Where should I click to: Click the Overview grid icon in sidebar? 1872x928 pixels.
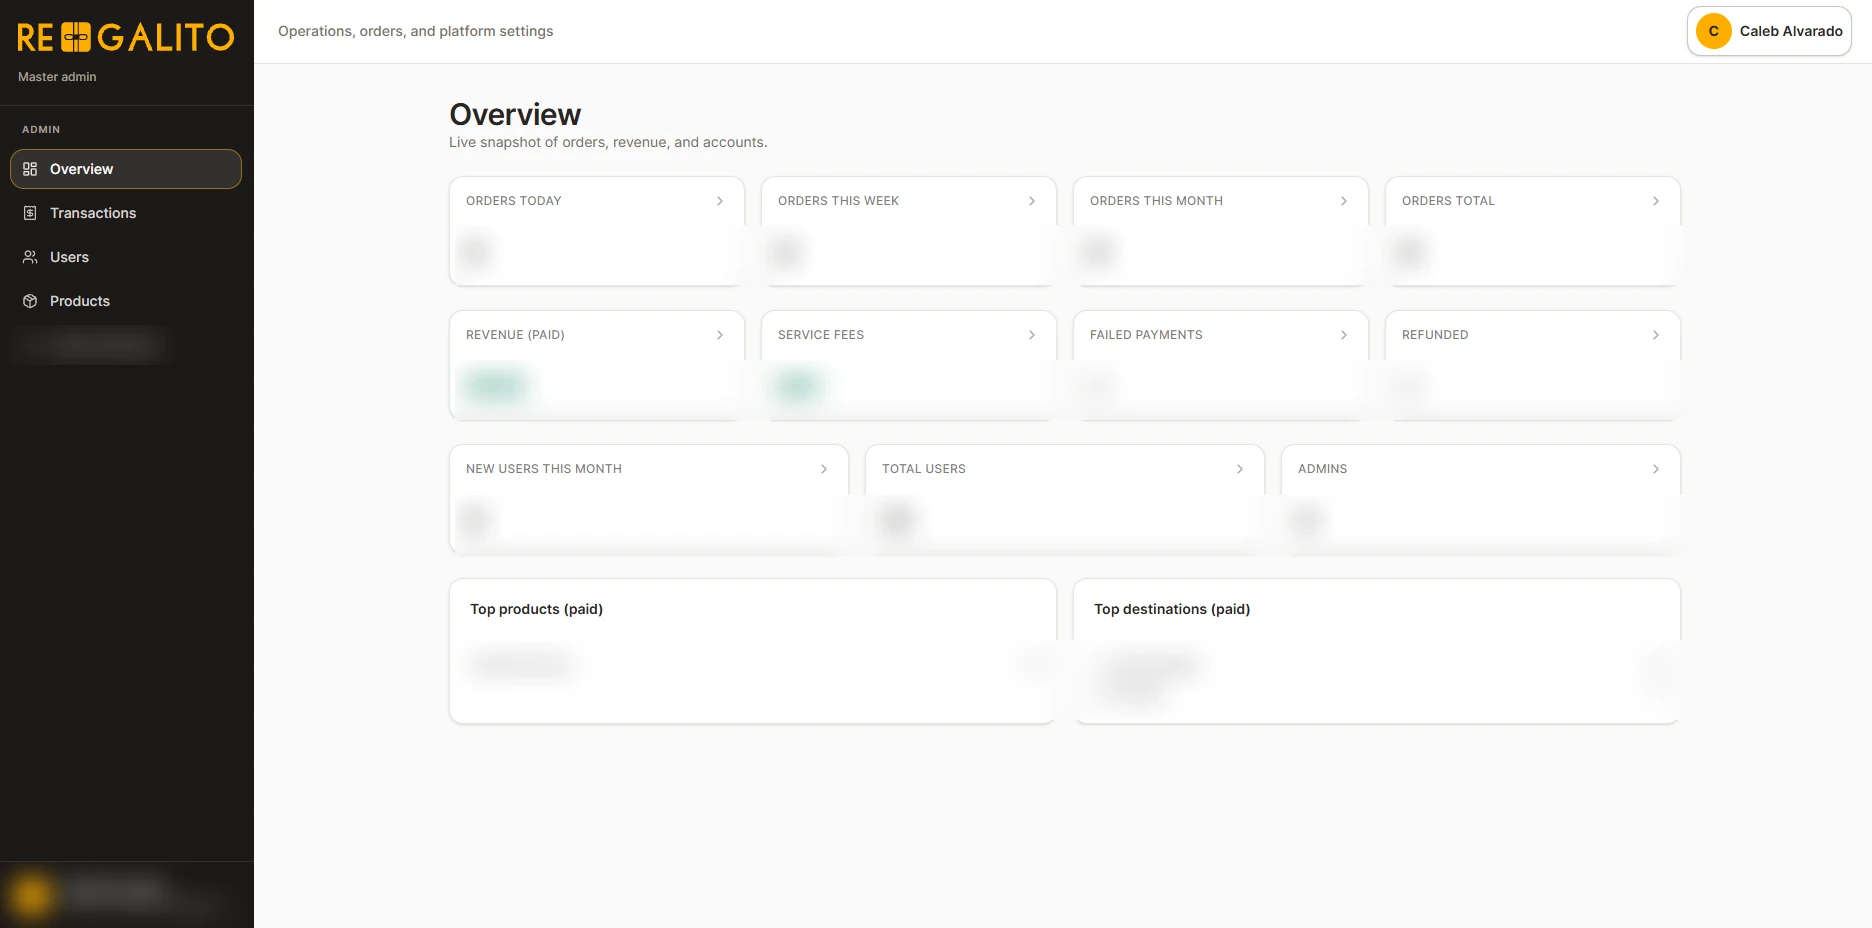(30, 169)
